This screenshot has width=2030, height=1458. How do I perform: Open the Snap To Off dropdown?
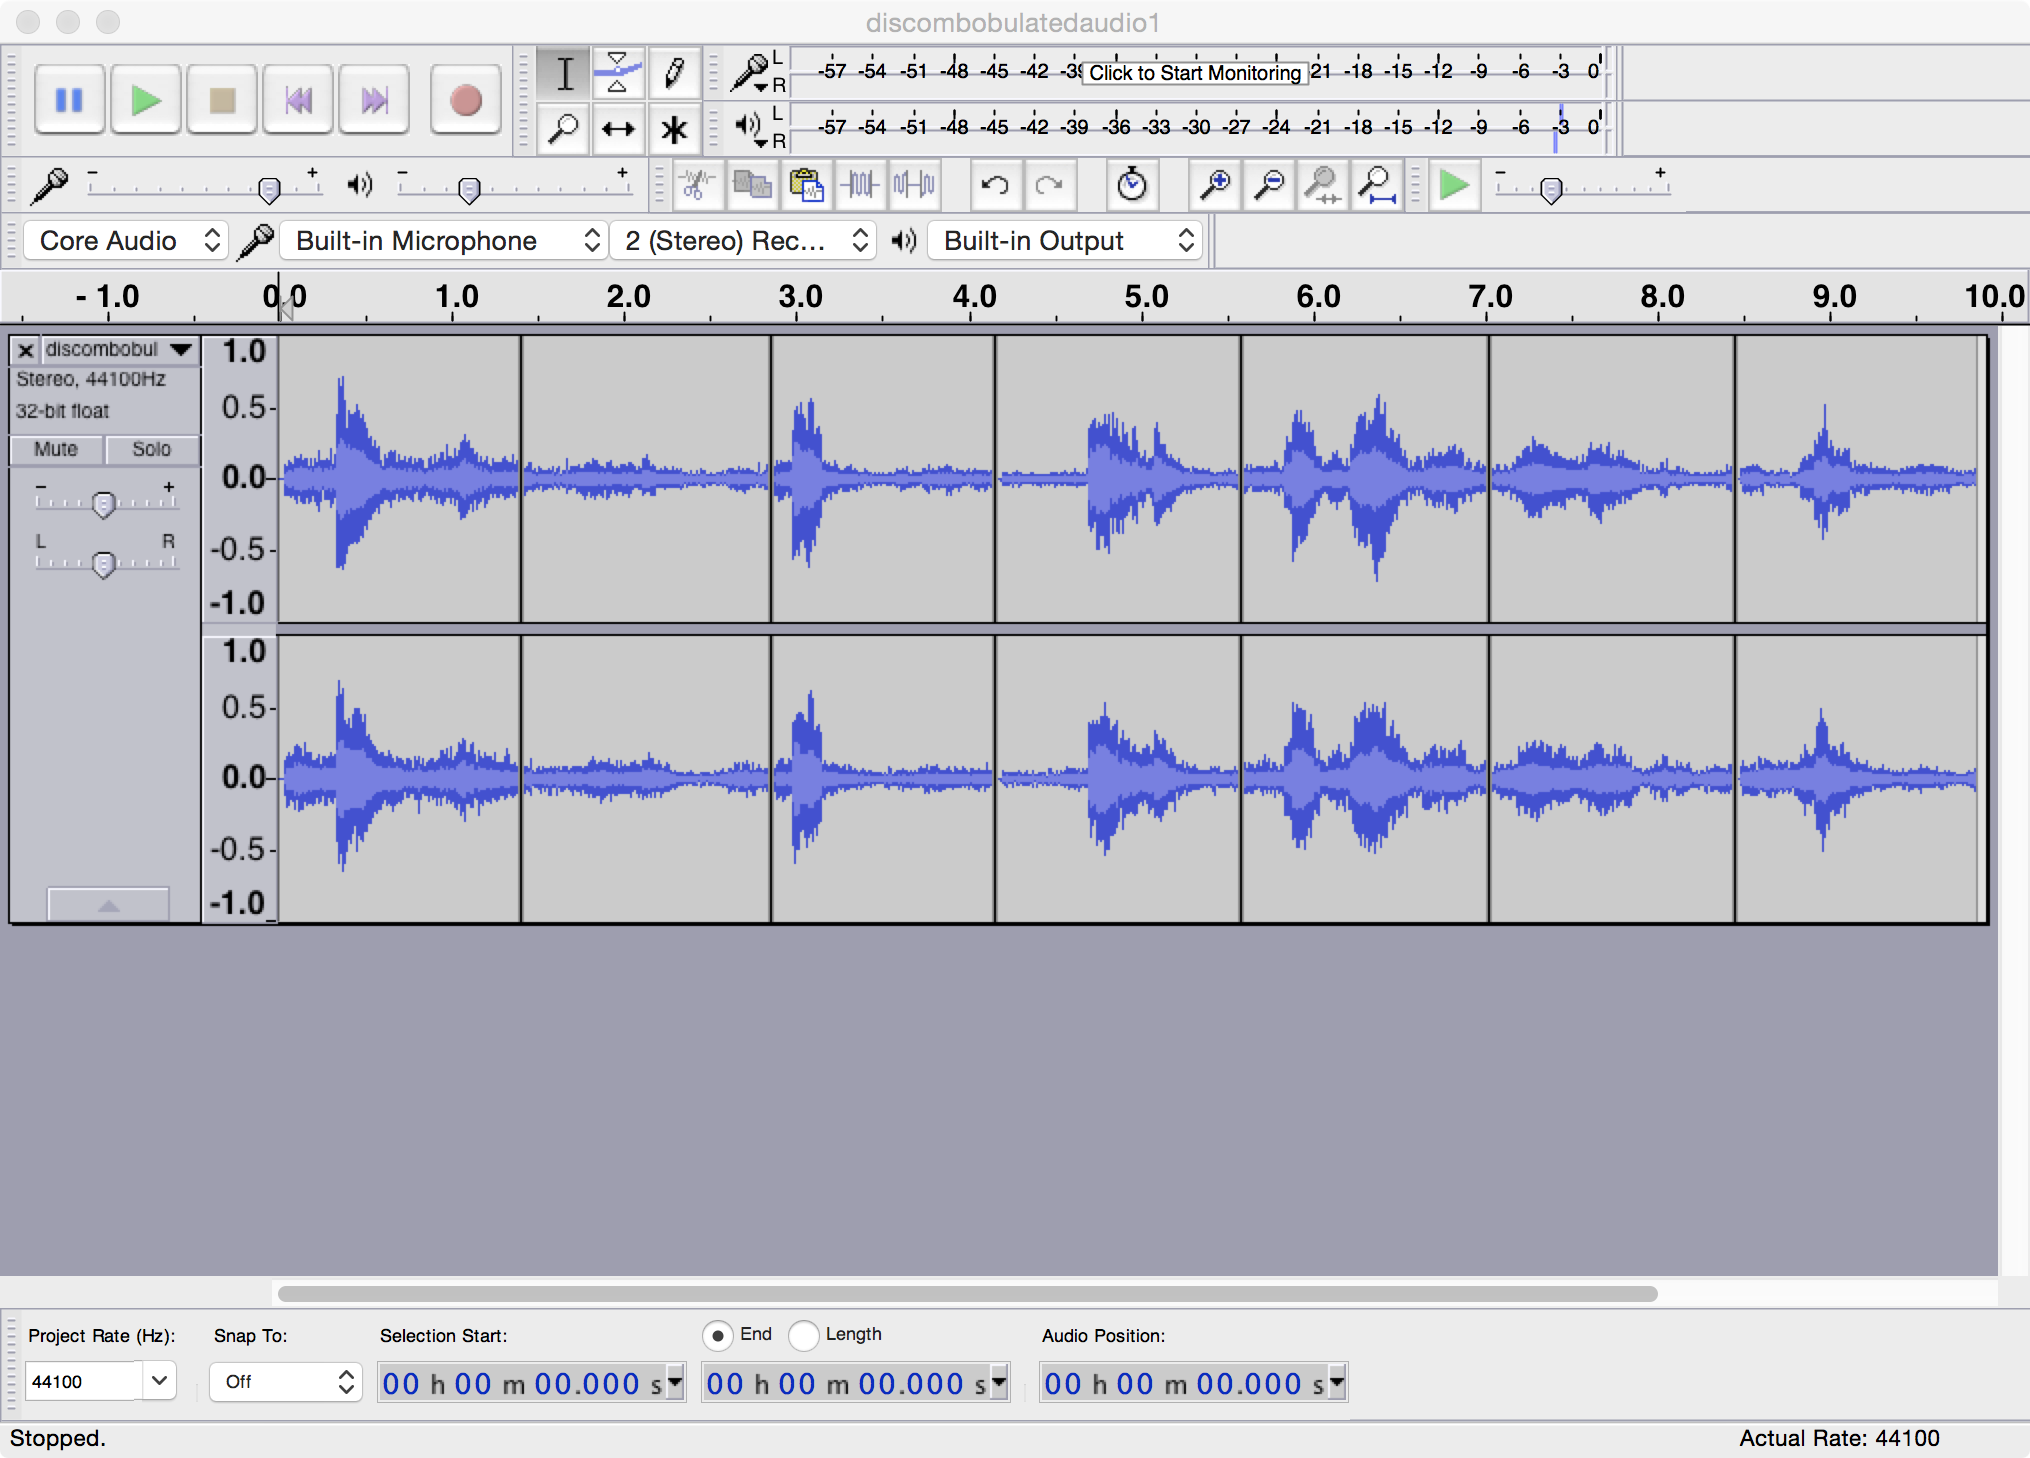pyautogui.click(x=286, y=1381)
